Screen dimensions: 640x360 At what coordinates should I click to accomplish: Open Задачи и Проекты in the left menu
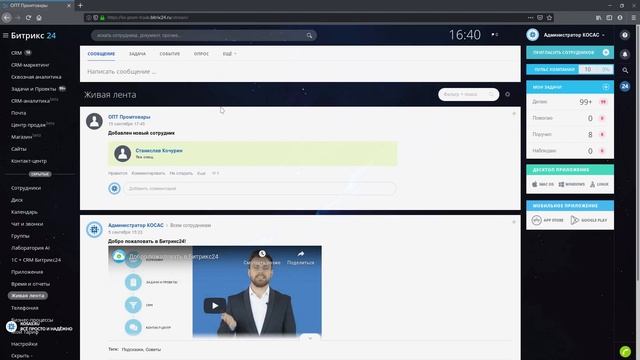[x=33, y=89]
